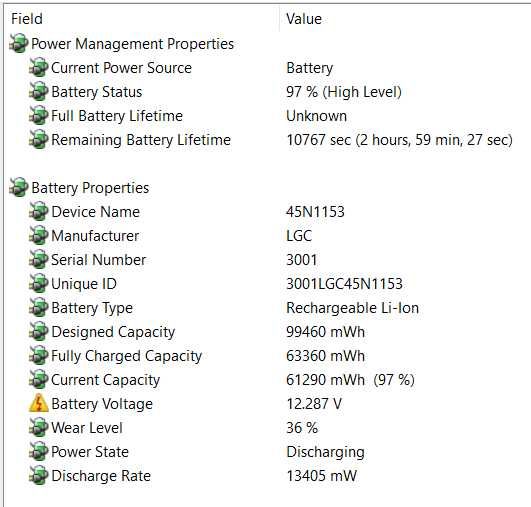Click the Unique ID row icon
The width and height of the screenshot is (531, 507).
click(38, 283)
